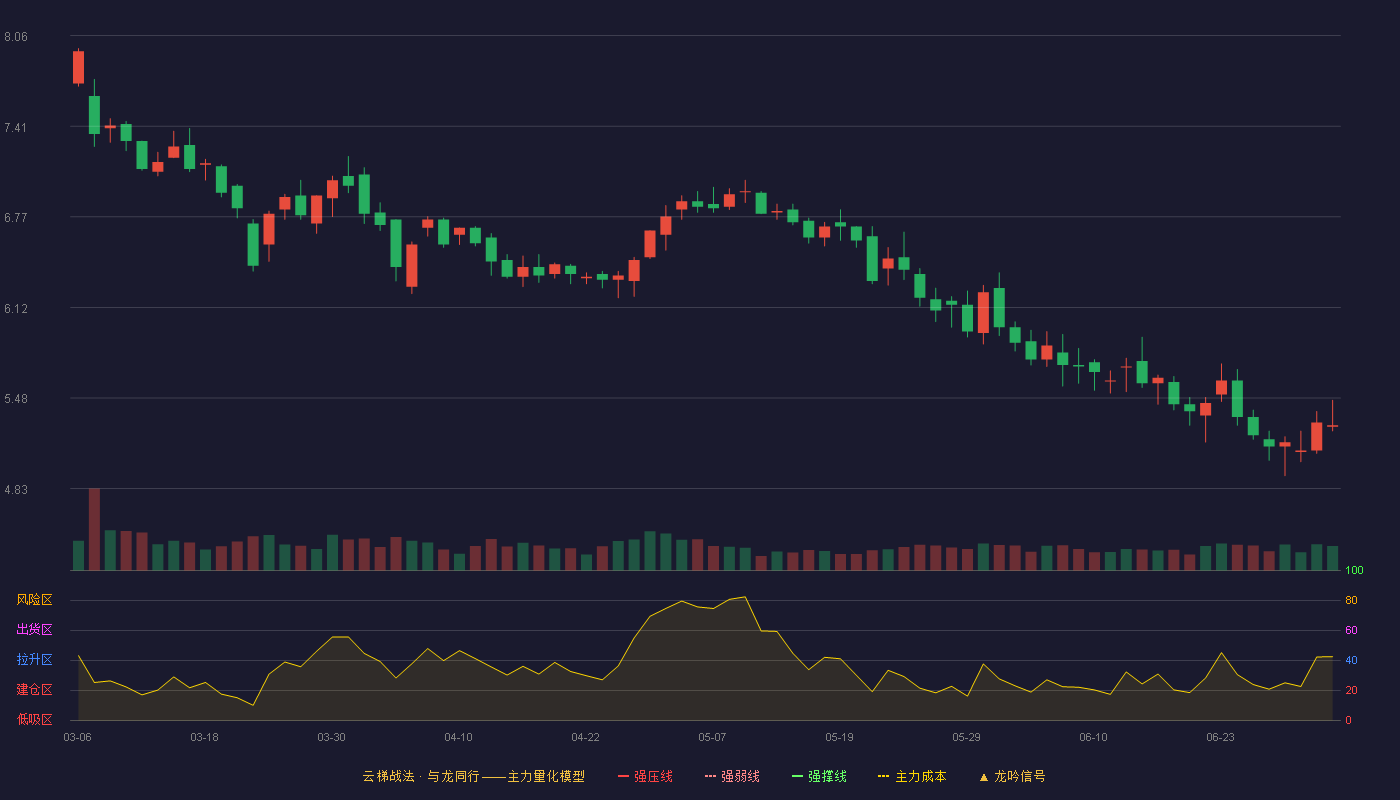Click the 建仓区 zone label
This screenshot has height=800, width=1400.
34,690
